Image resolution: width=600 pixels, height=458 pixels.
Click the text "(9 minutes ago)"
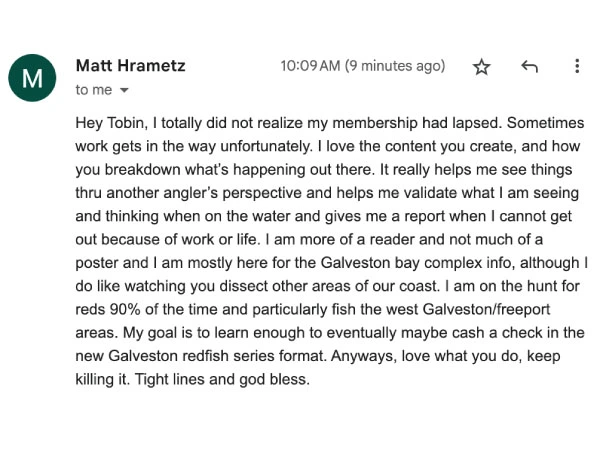point(395,66)
